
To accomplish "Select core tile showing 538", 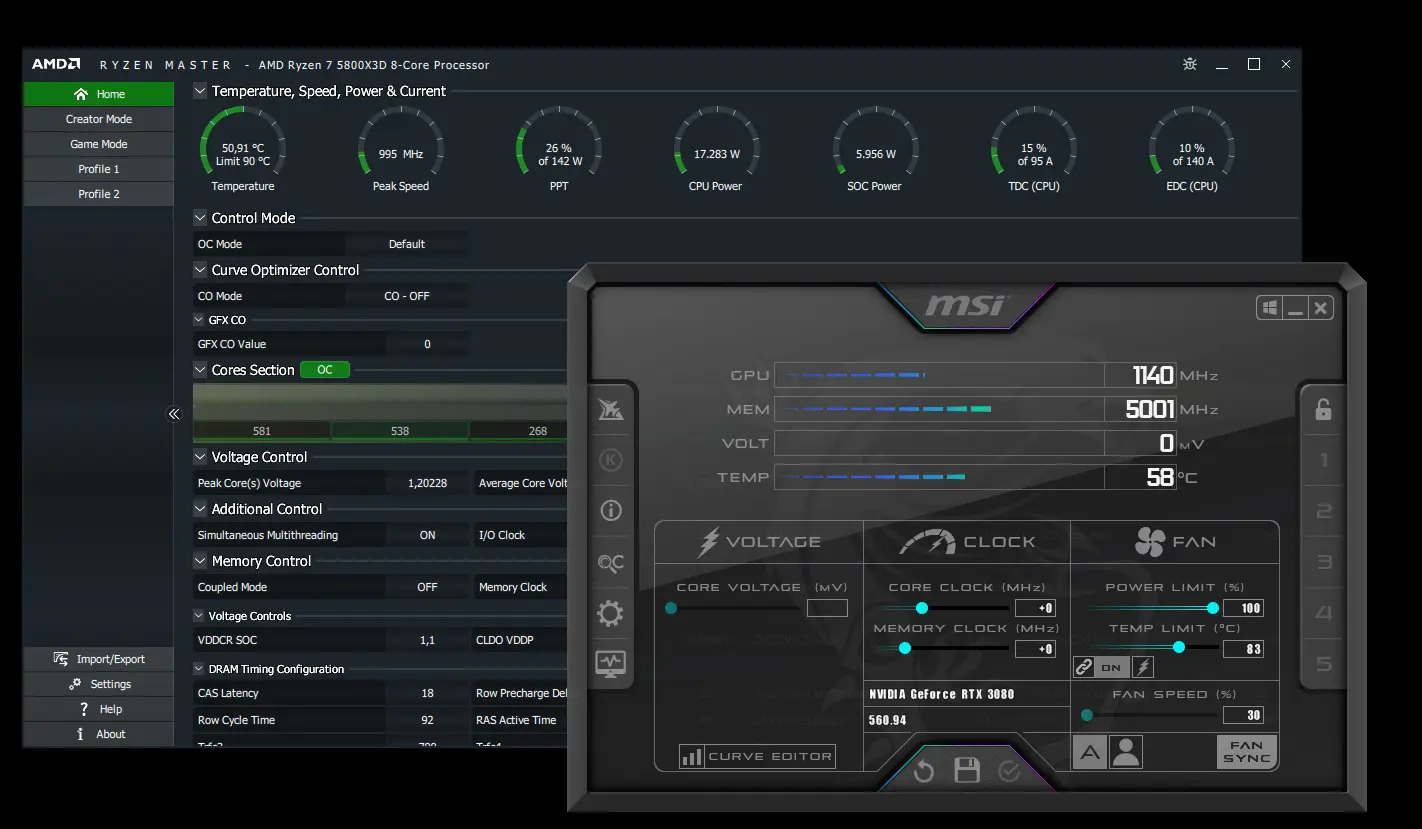I will point(400,431).
